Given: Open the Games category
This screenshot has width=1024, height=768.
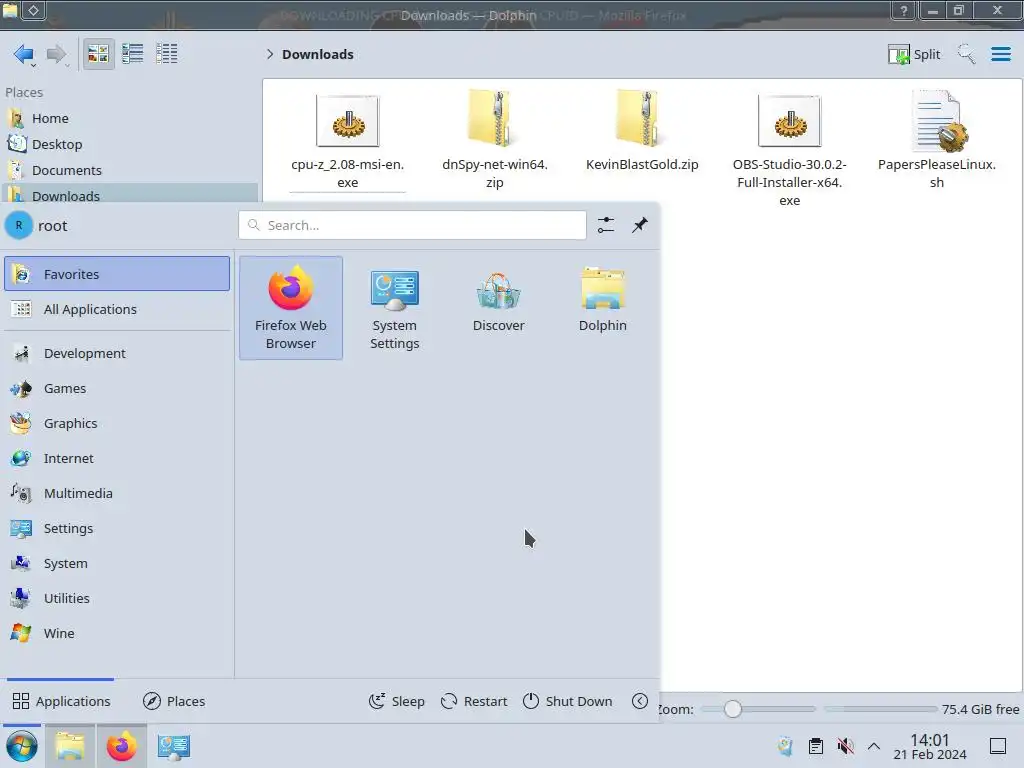Looking at the screenshot, I should (117, 389).
